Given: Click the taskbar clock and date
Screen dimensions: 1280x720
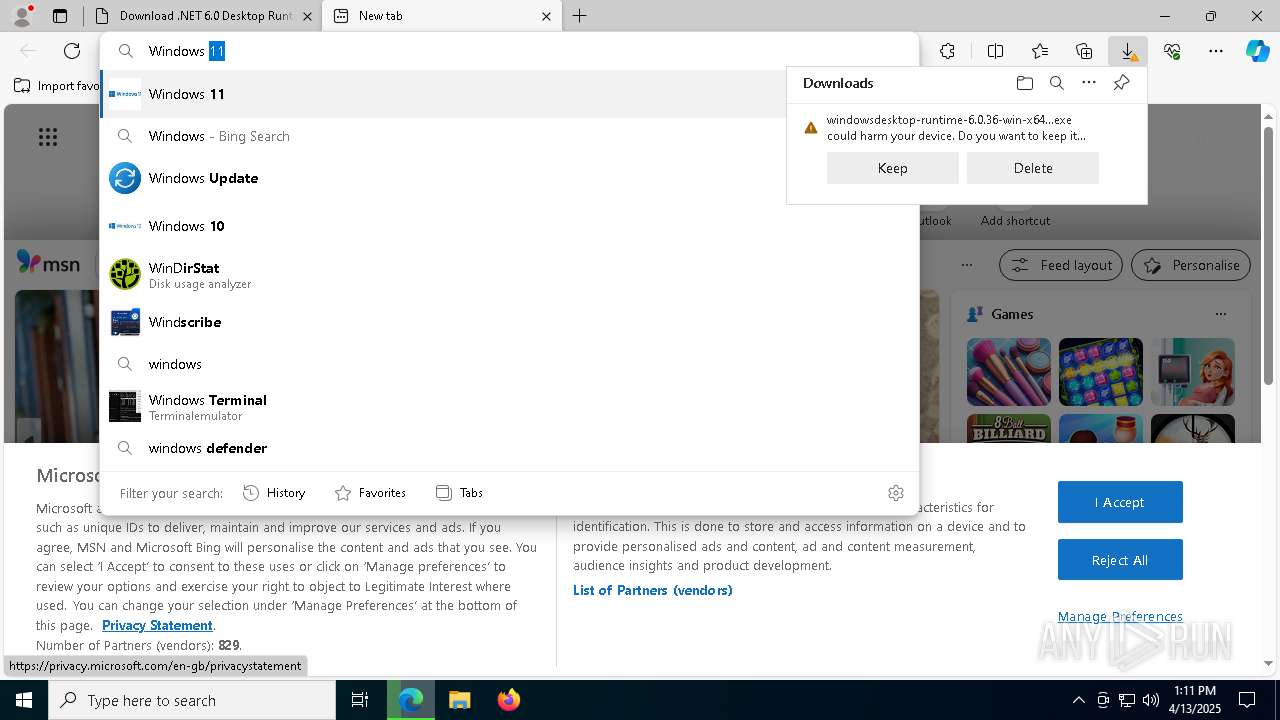Looking at the screenshot, I should click(1195, 700).
